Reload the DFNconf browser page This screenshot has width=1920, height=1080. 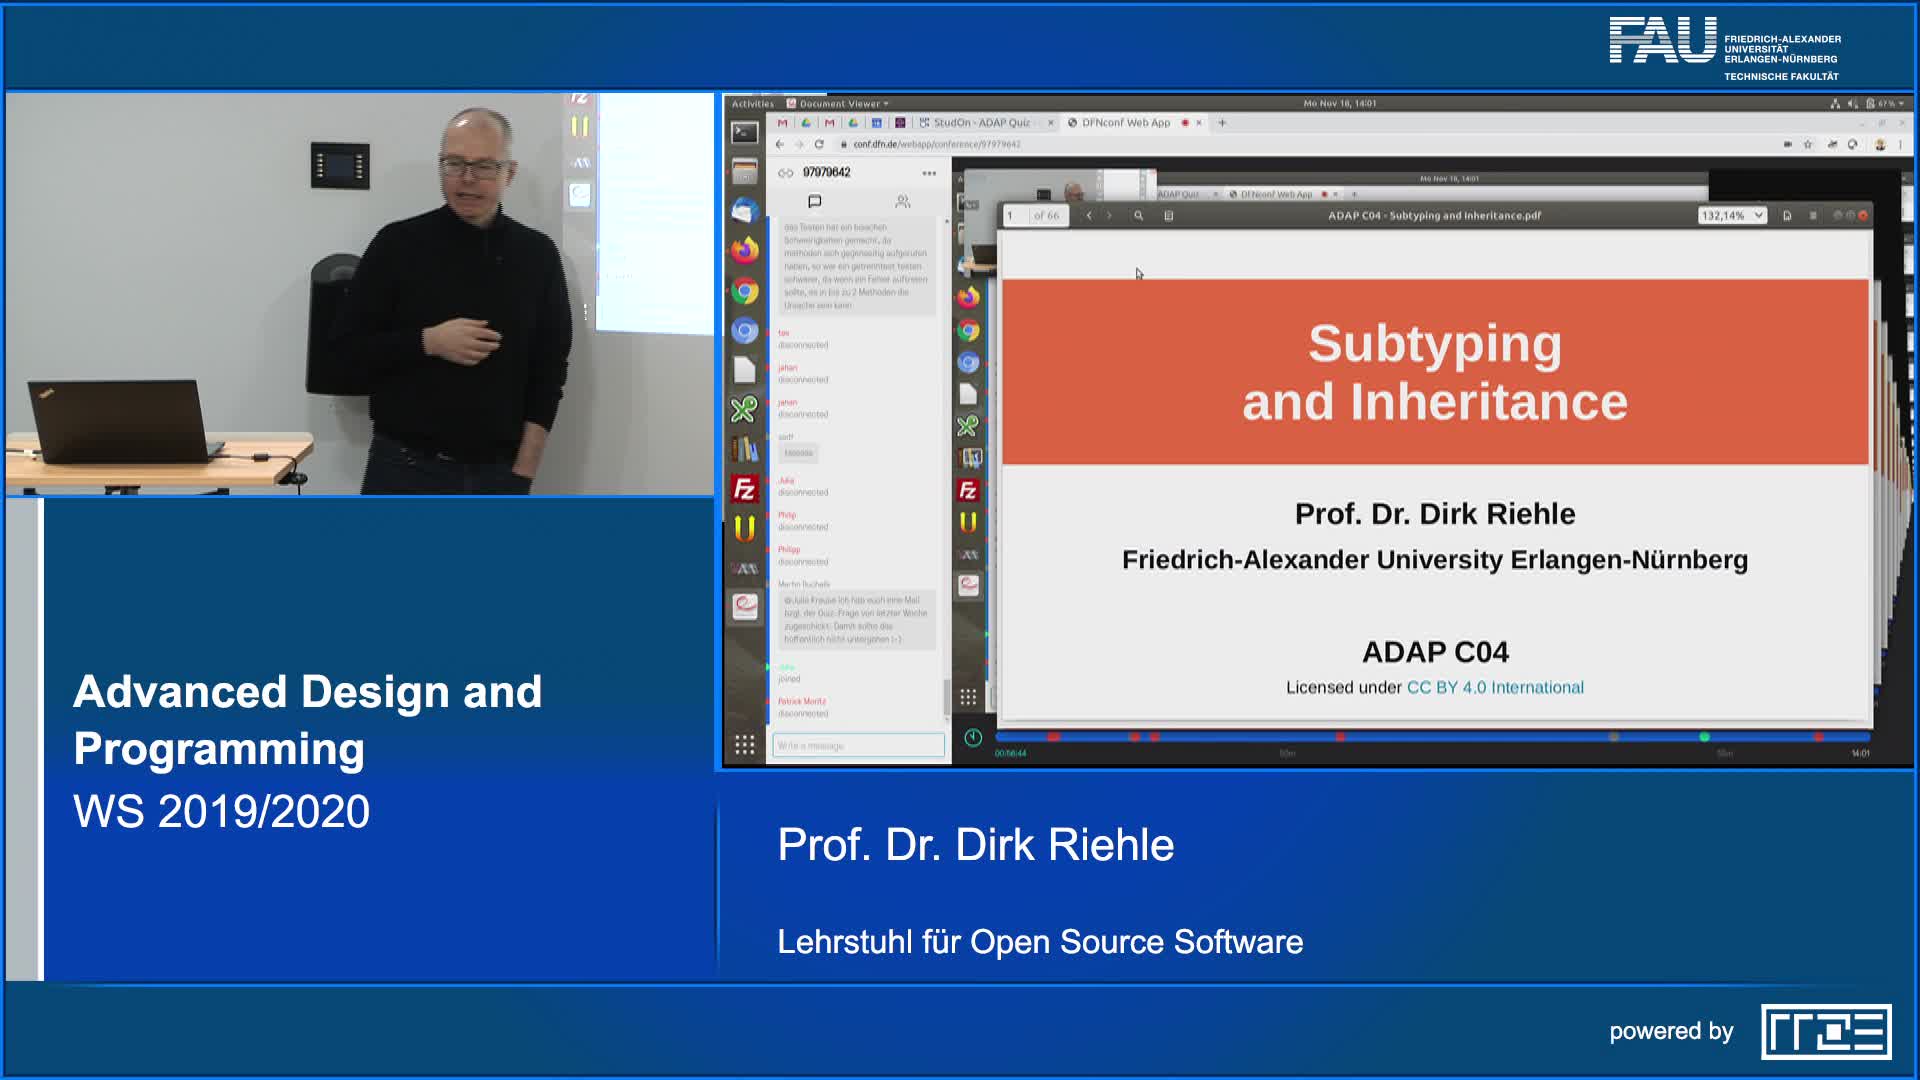[x=819, y=144]
